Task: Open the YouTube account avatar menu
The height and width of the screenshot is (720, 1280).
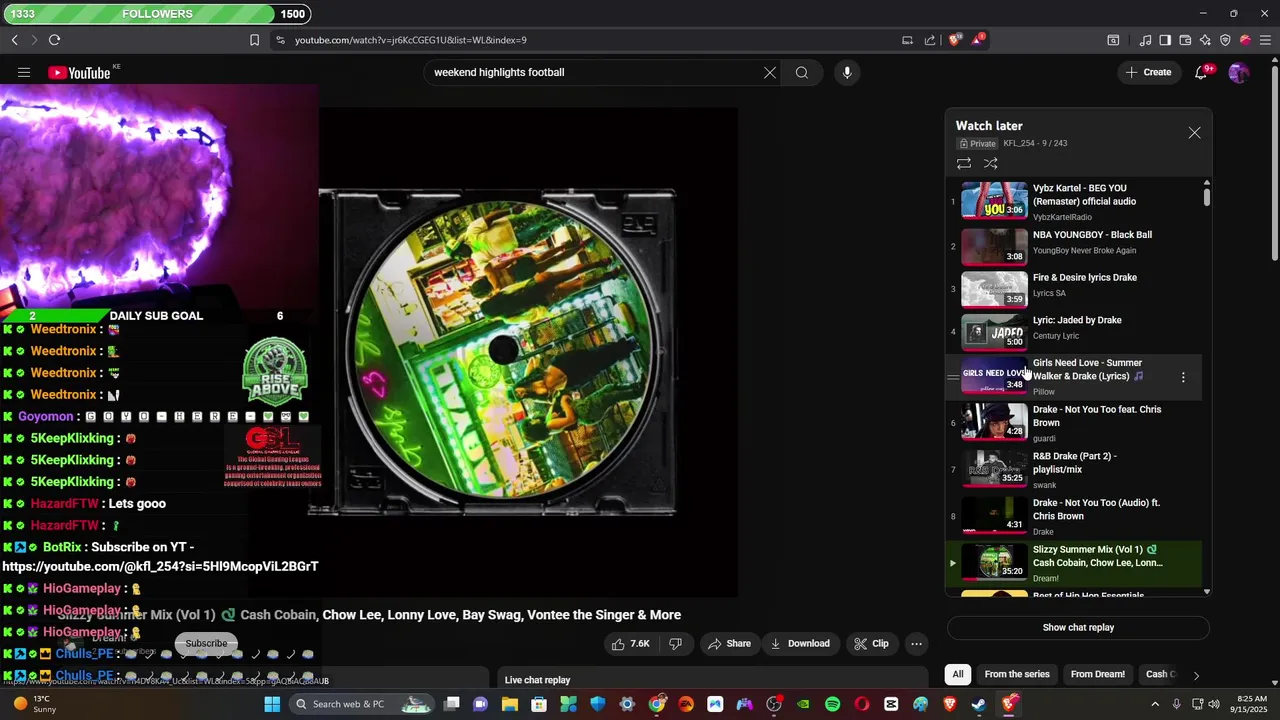Action: point(1238,72)
